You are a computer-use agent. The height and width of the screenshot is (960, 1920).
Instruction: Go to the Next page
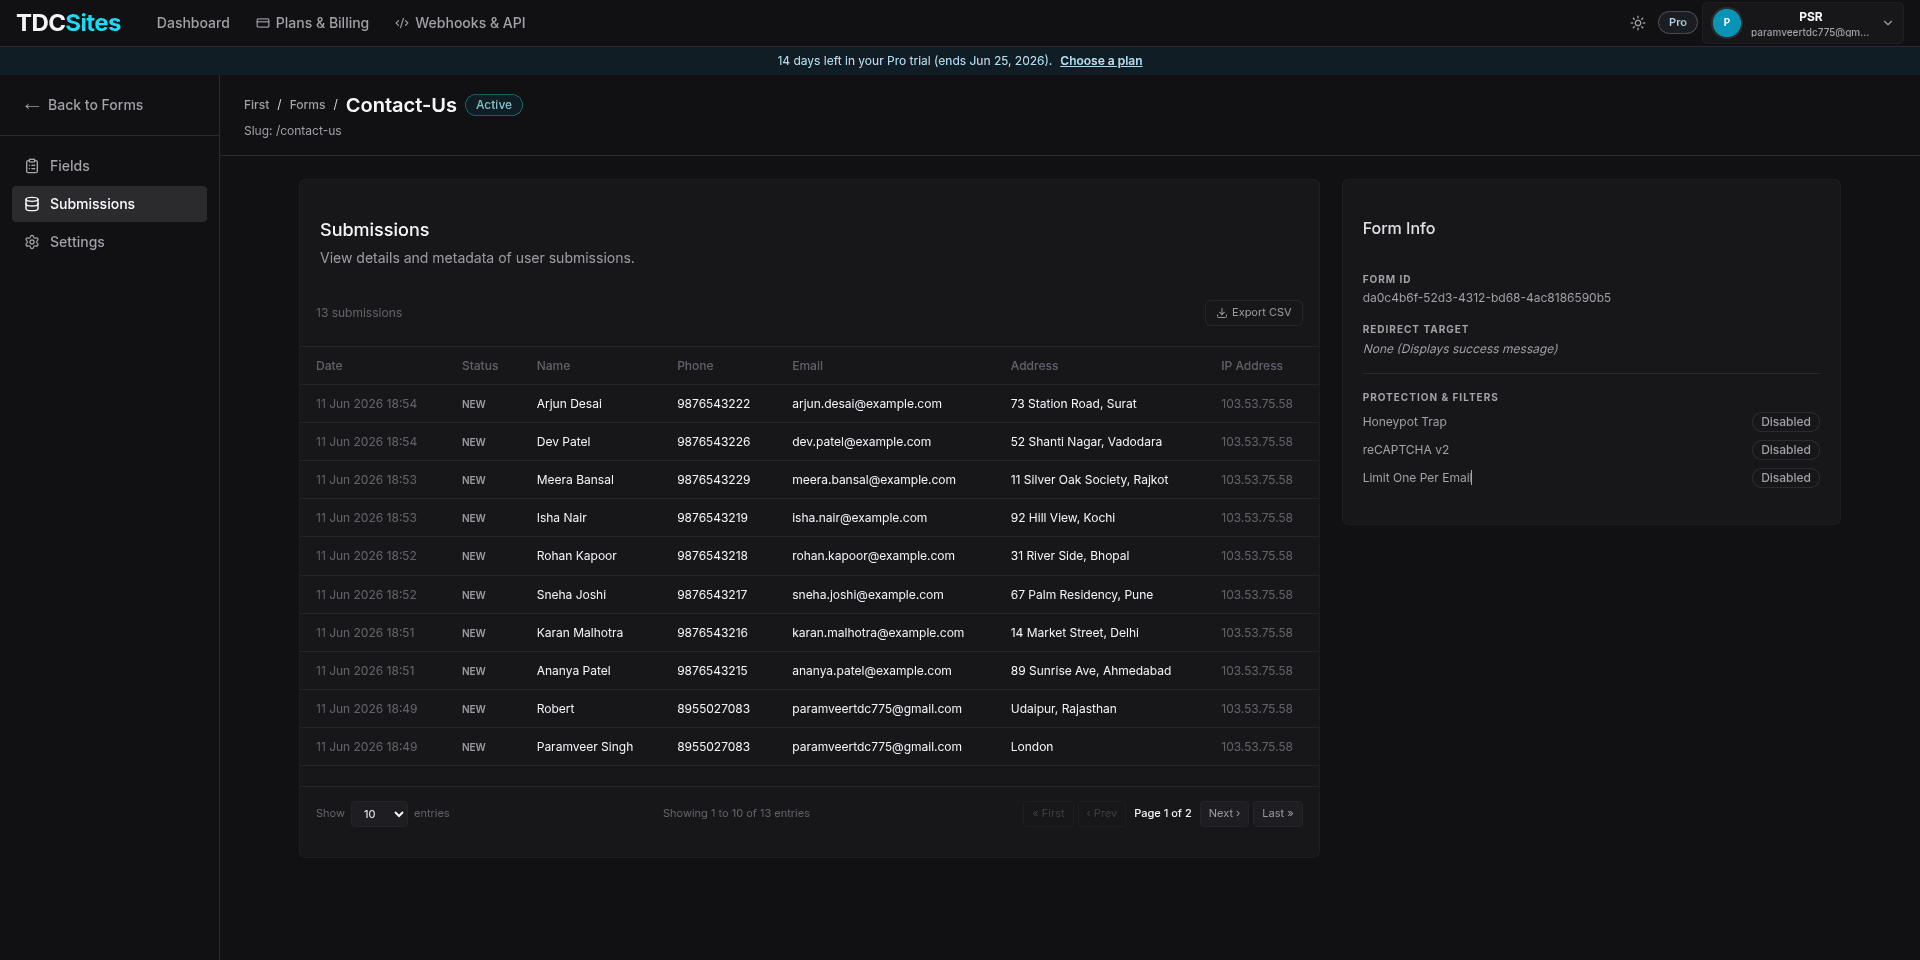[x=1224, y=814]
